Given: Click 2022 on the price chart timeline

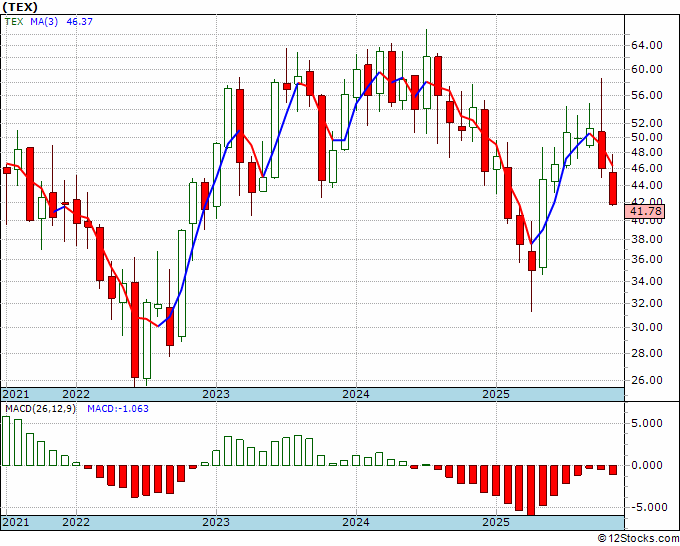Looking at the screenshot, I should click(x=76, y=394).
